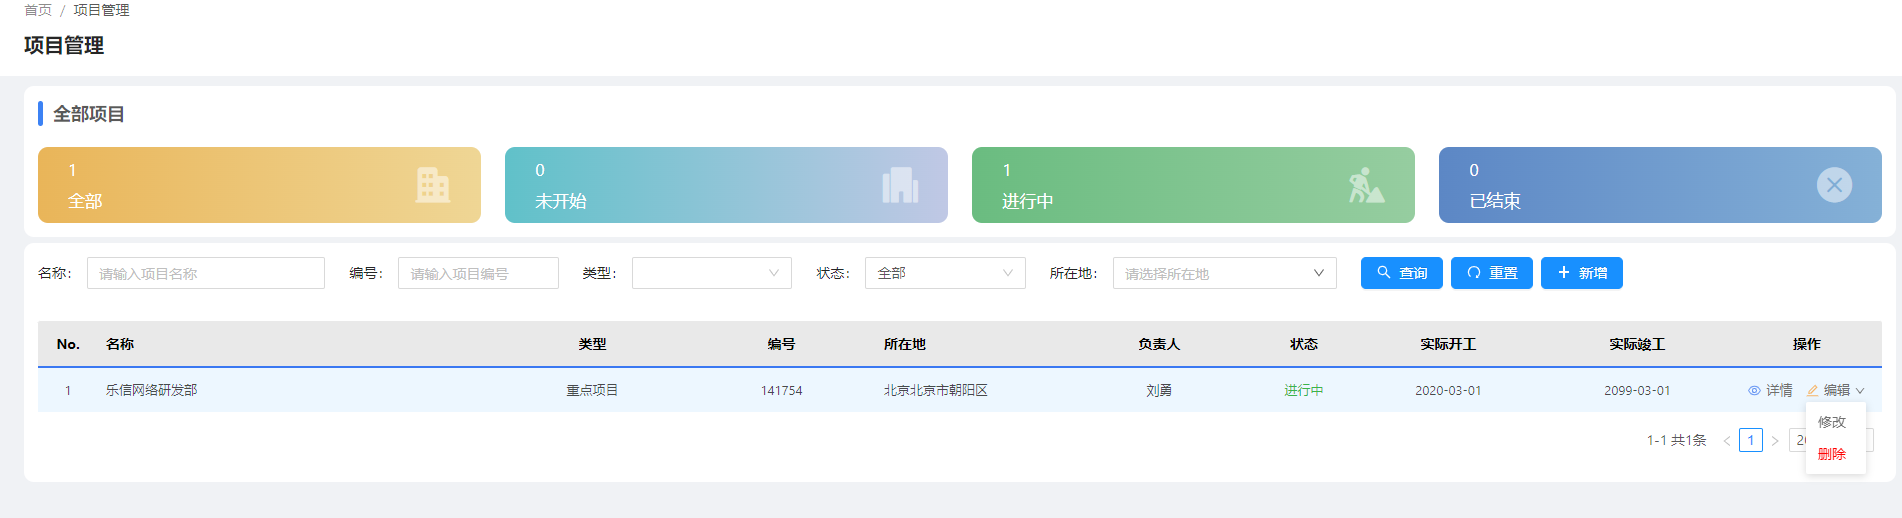Expand the 状态 dropdown showing 全部
The image size is (1902, 518).
(944, 273)
